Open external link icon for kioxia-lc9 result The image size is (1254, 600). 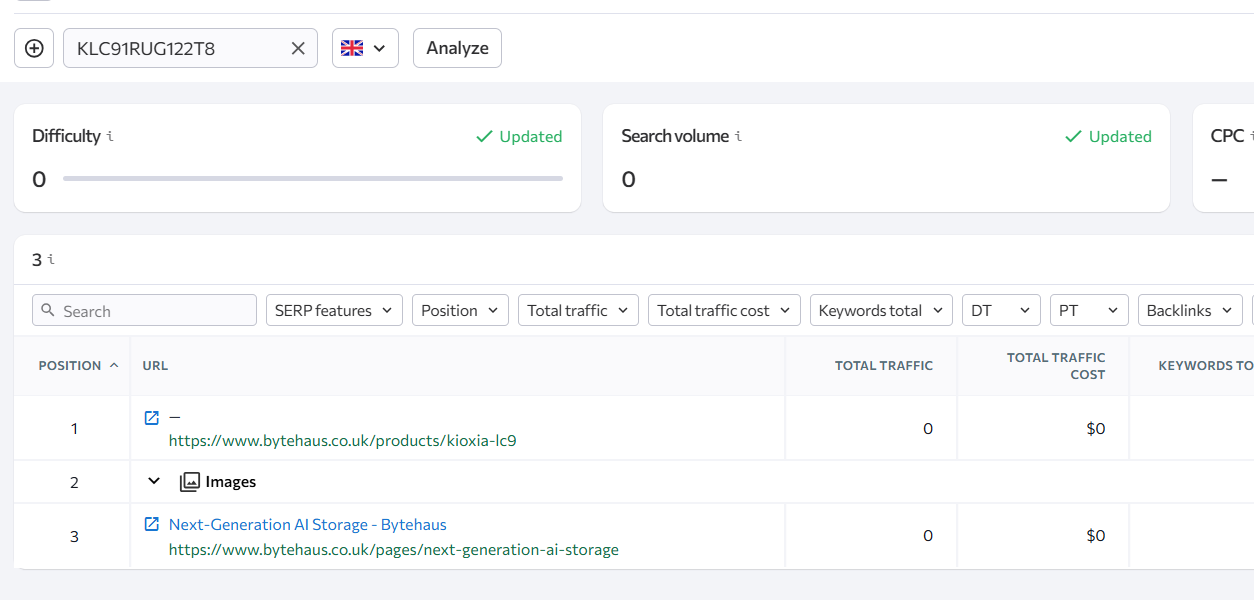click(152, 418)
